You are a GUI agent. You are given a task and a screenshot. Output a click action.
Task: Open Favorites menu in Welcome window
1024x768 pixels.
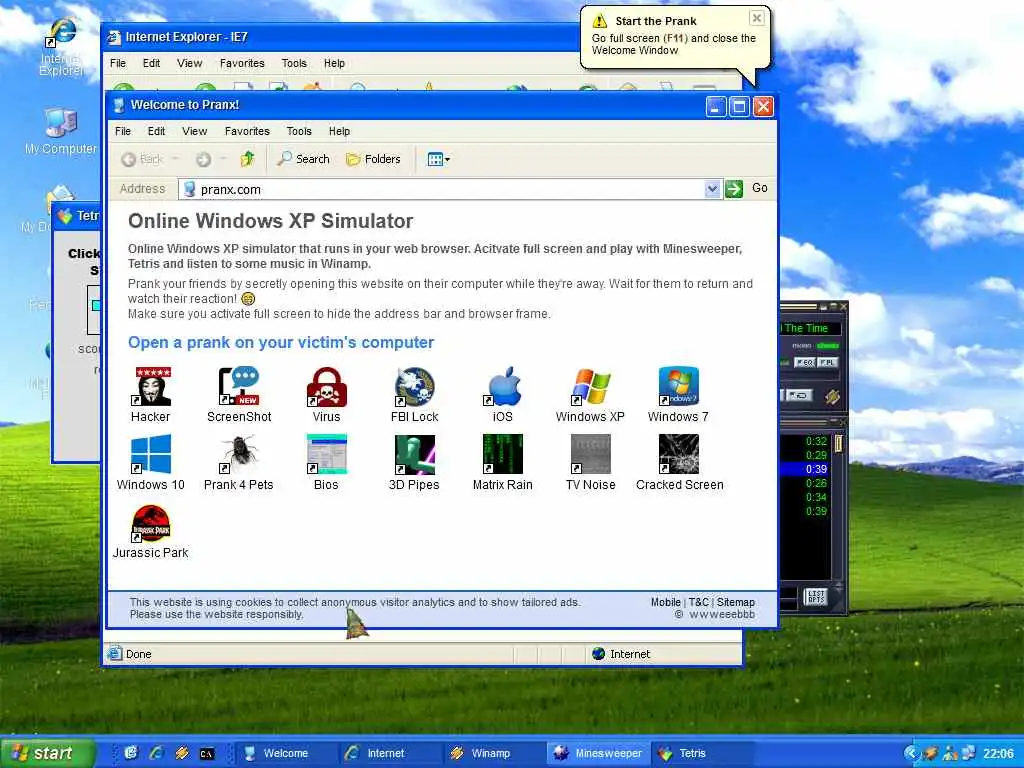(x=247, y=131)
